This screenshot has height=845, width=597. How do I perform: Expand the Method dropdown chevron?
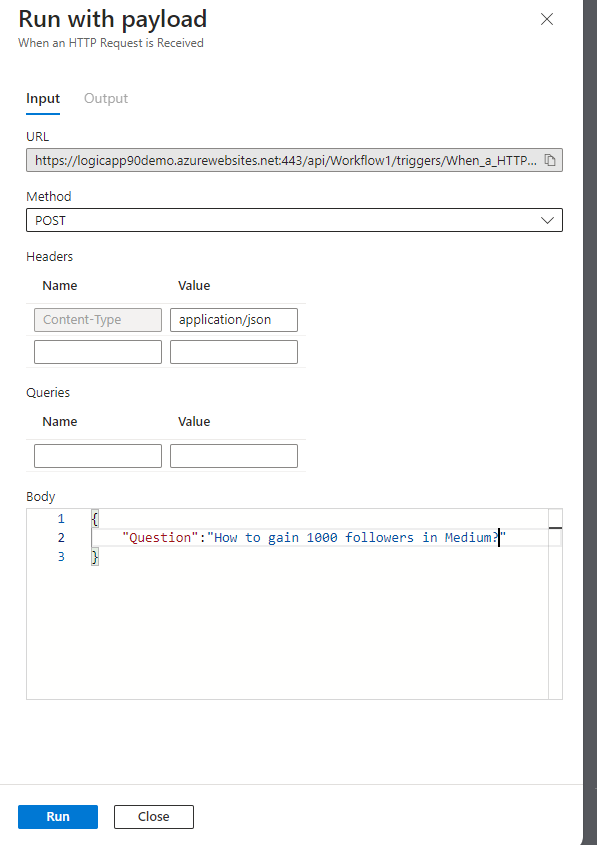[x=547, y=220]
